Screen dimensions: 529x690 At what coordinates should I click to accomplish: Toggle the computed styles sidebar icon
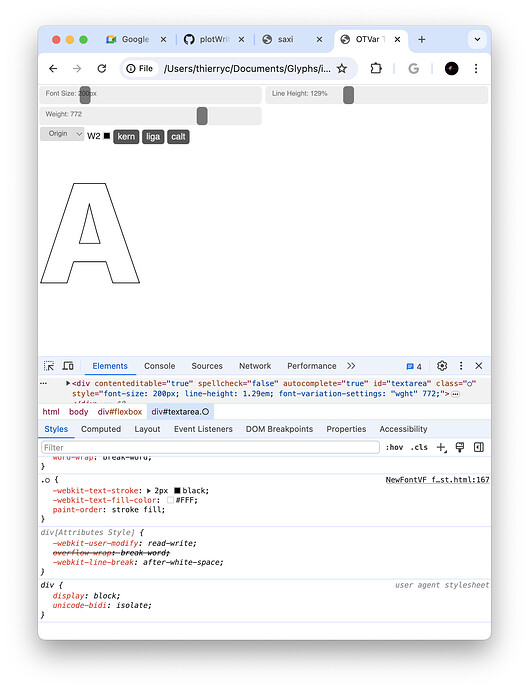(479, 448)
